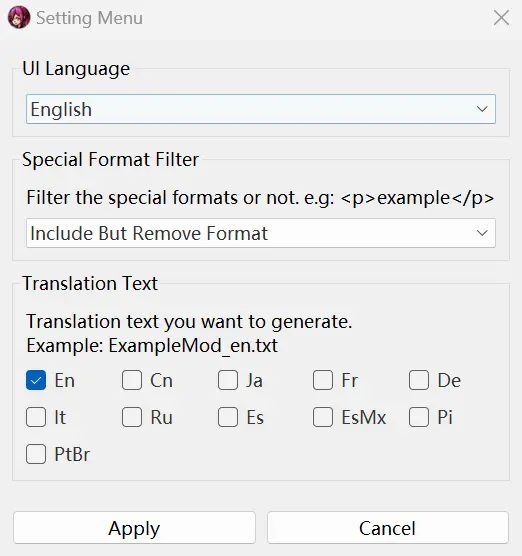Select the English language combo box

[261, 109]
